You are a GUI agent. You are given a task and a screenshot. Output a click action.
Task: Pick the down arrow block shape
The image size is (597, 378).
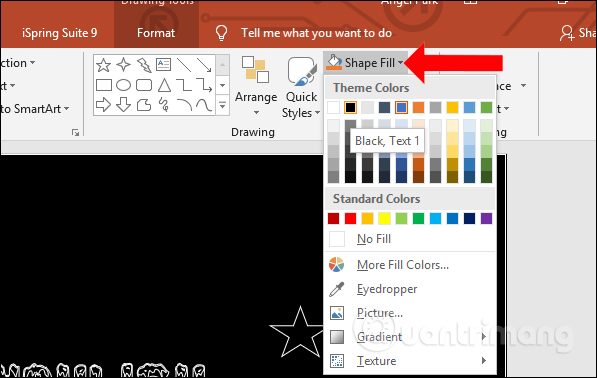pyautogui.click(x=124, y=104)
